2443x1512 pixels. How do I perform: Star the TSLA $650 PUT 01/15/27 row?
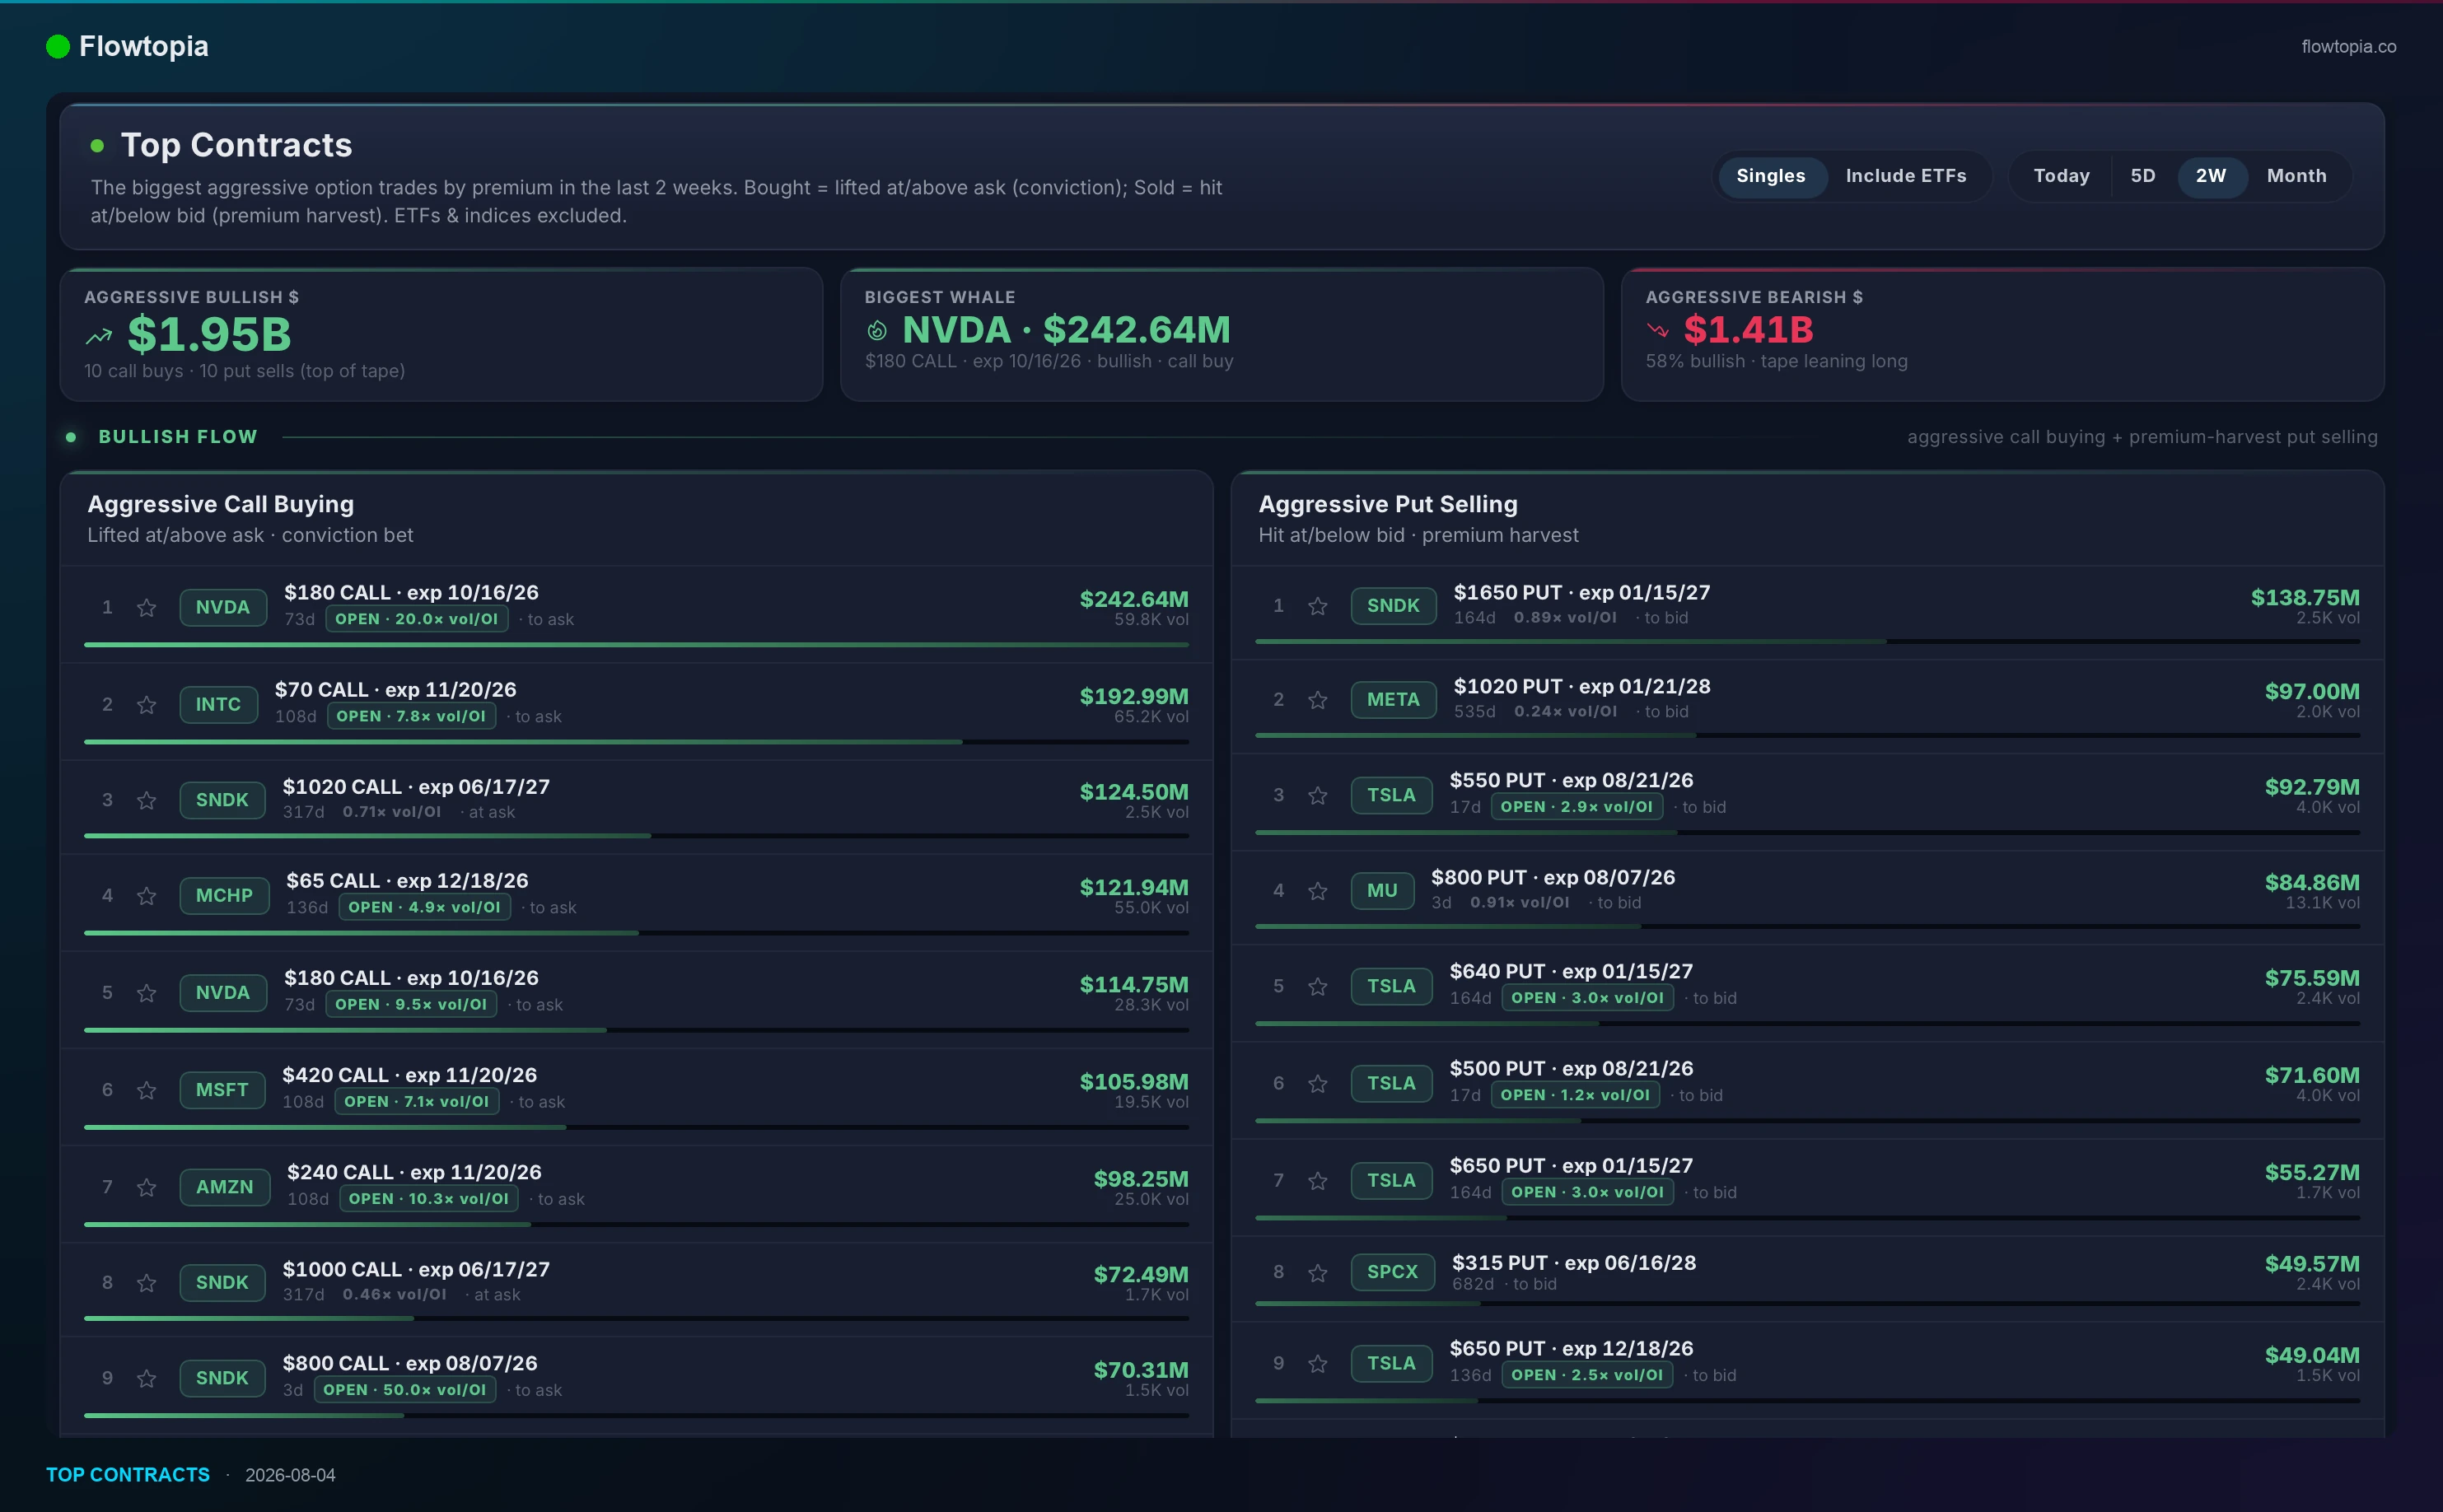tap(1318, 1180)
